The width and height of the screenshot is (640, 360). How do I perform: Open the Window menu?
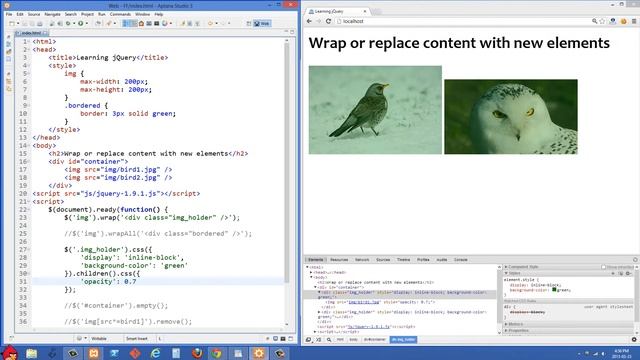click(142, 14)
